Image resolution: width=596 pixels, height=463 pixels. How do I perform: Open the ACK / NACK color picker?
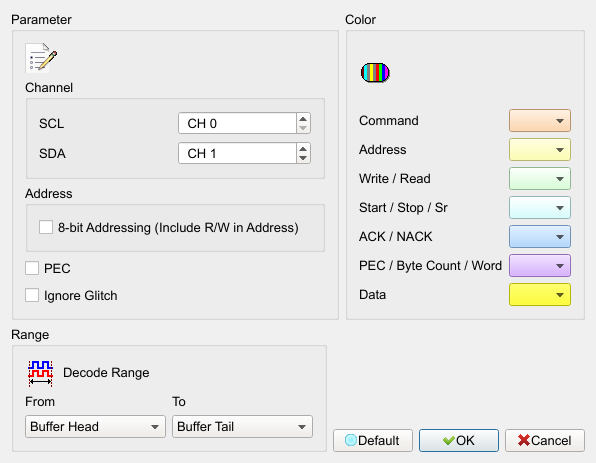point(540,237)
